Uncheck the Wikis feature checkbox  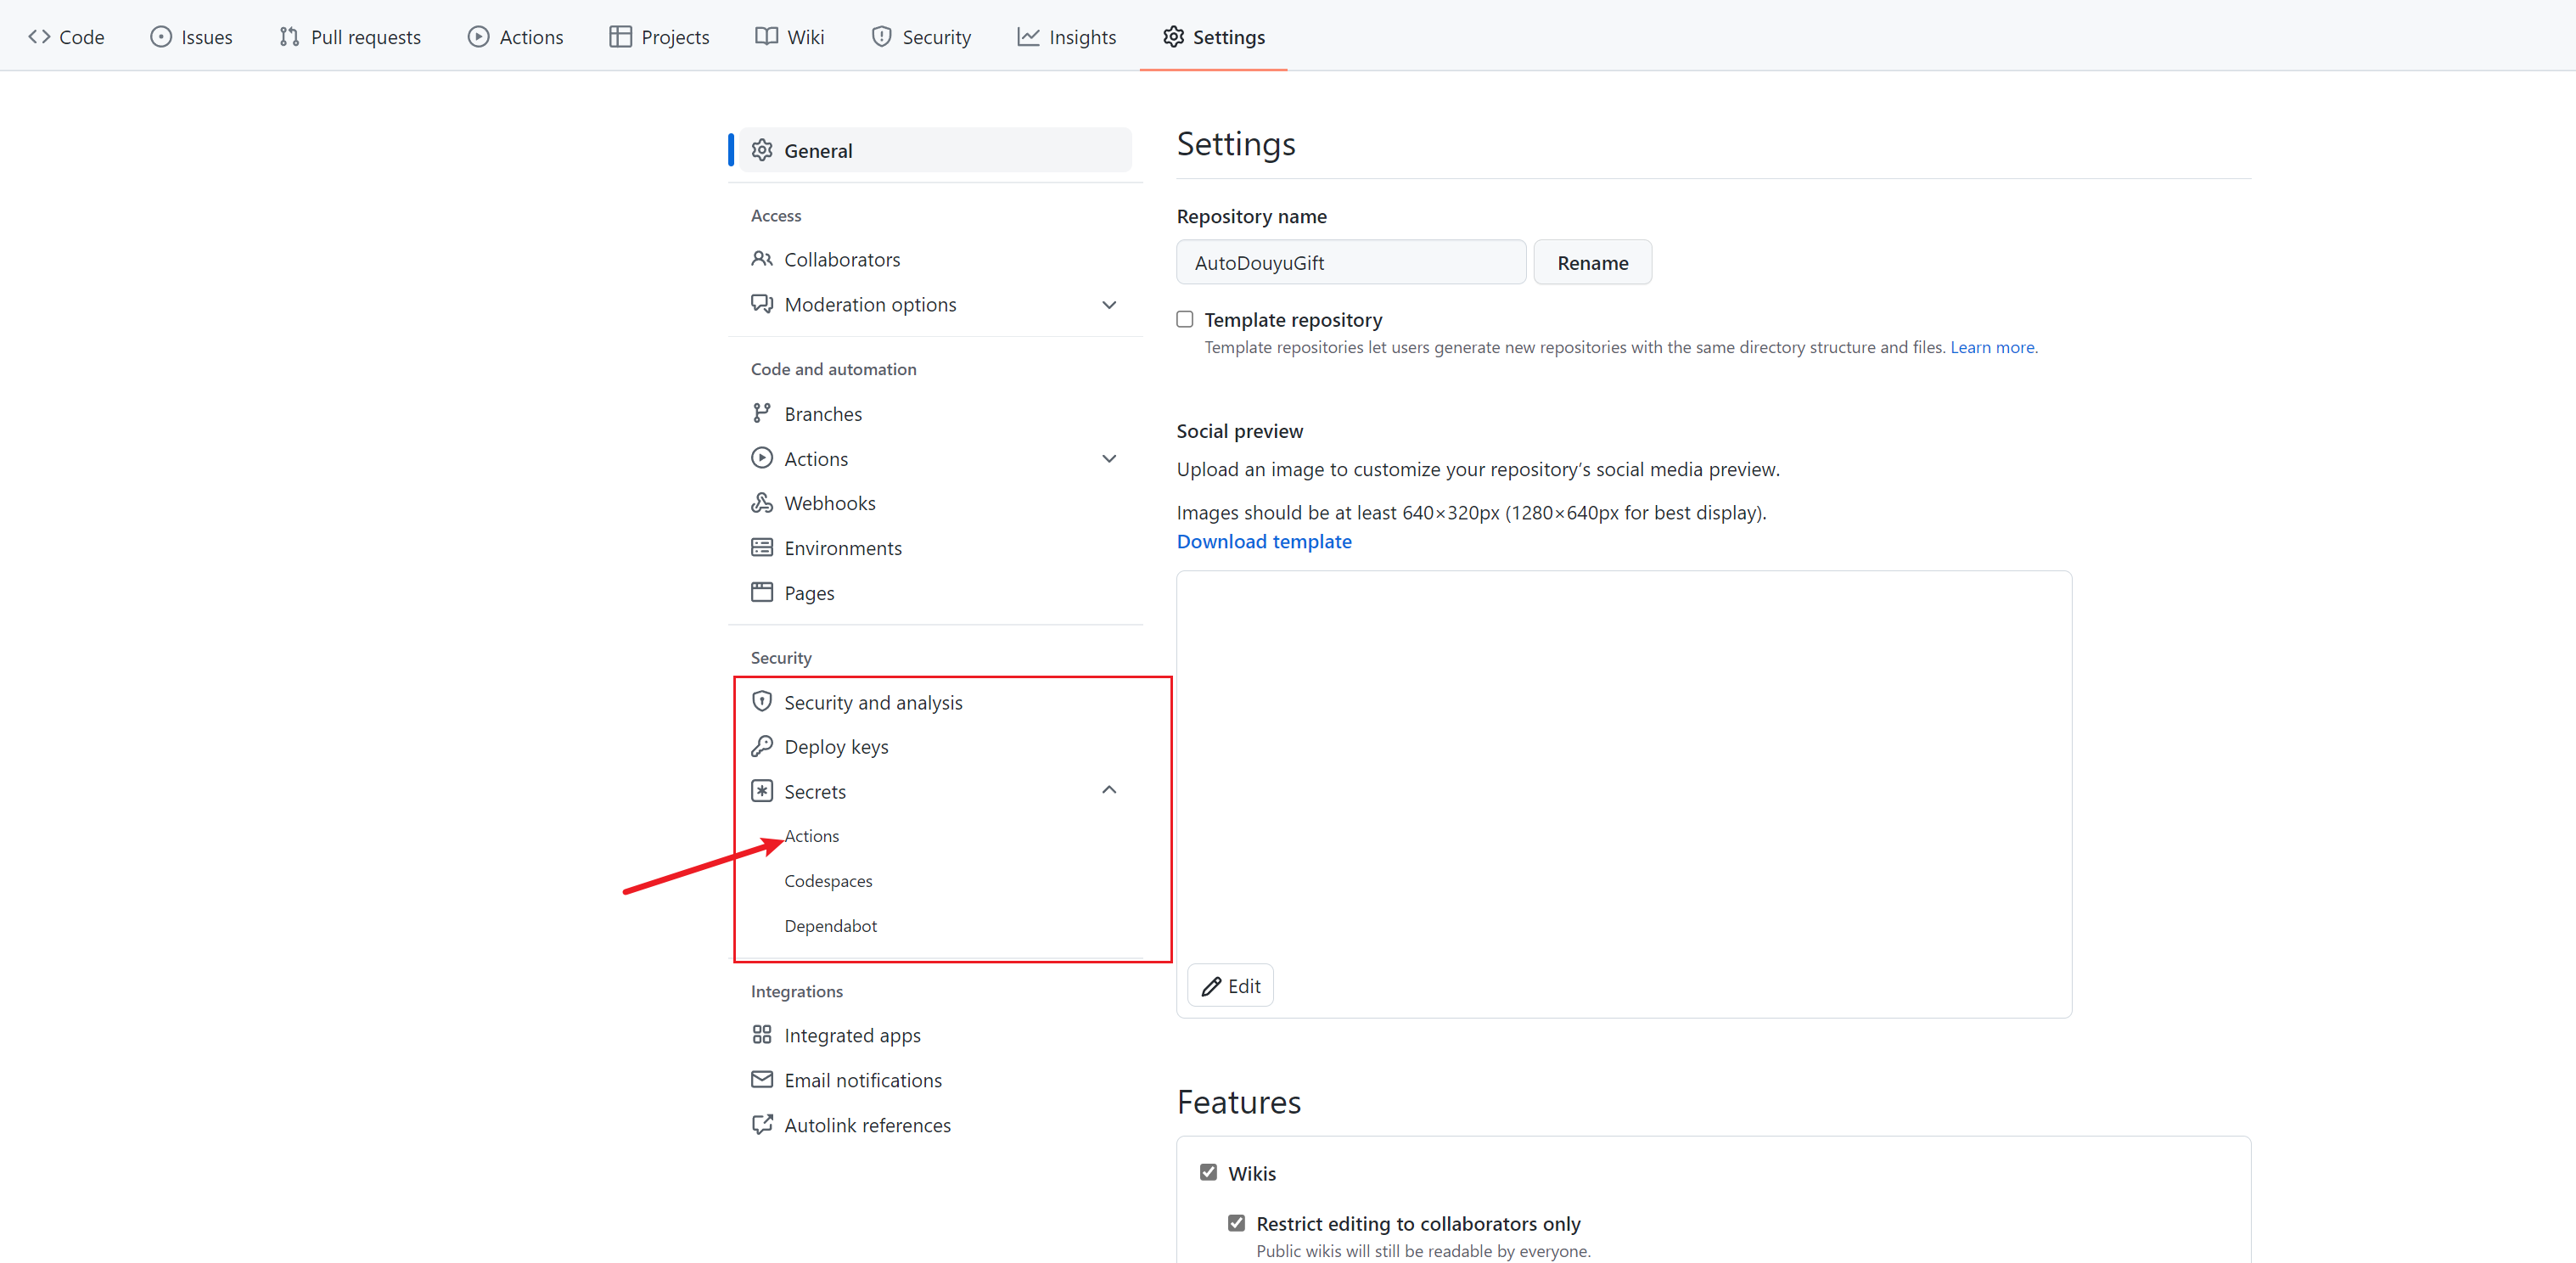coord(1208,1172)
